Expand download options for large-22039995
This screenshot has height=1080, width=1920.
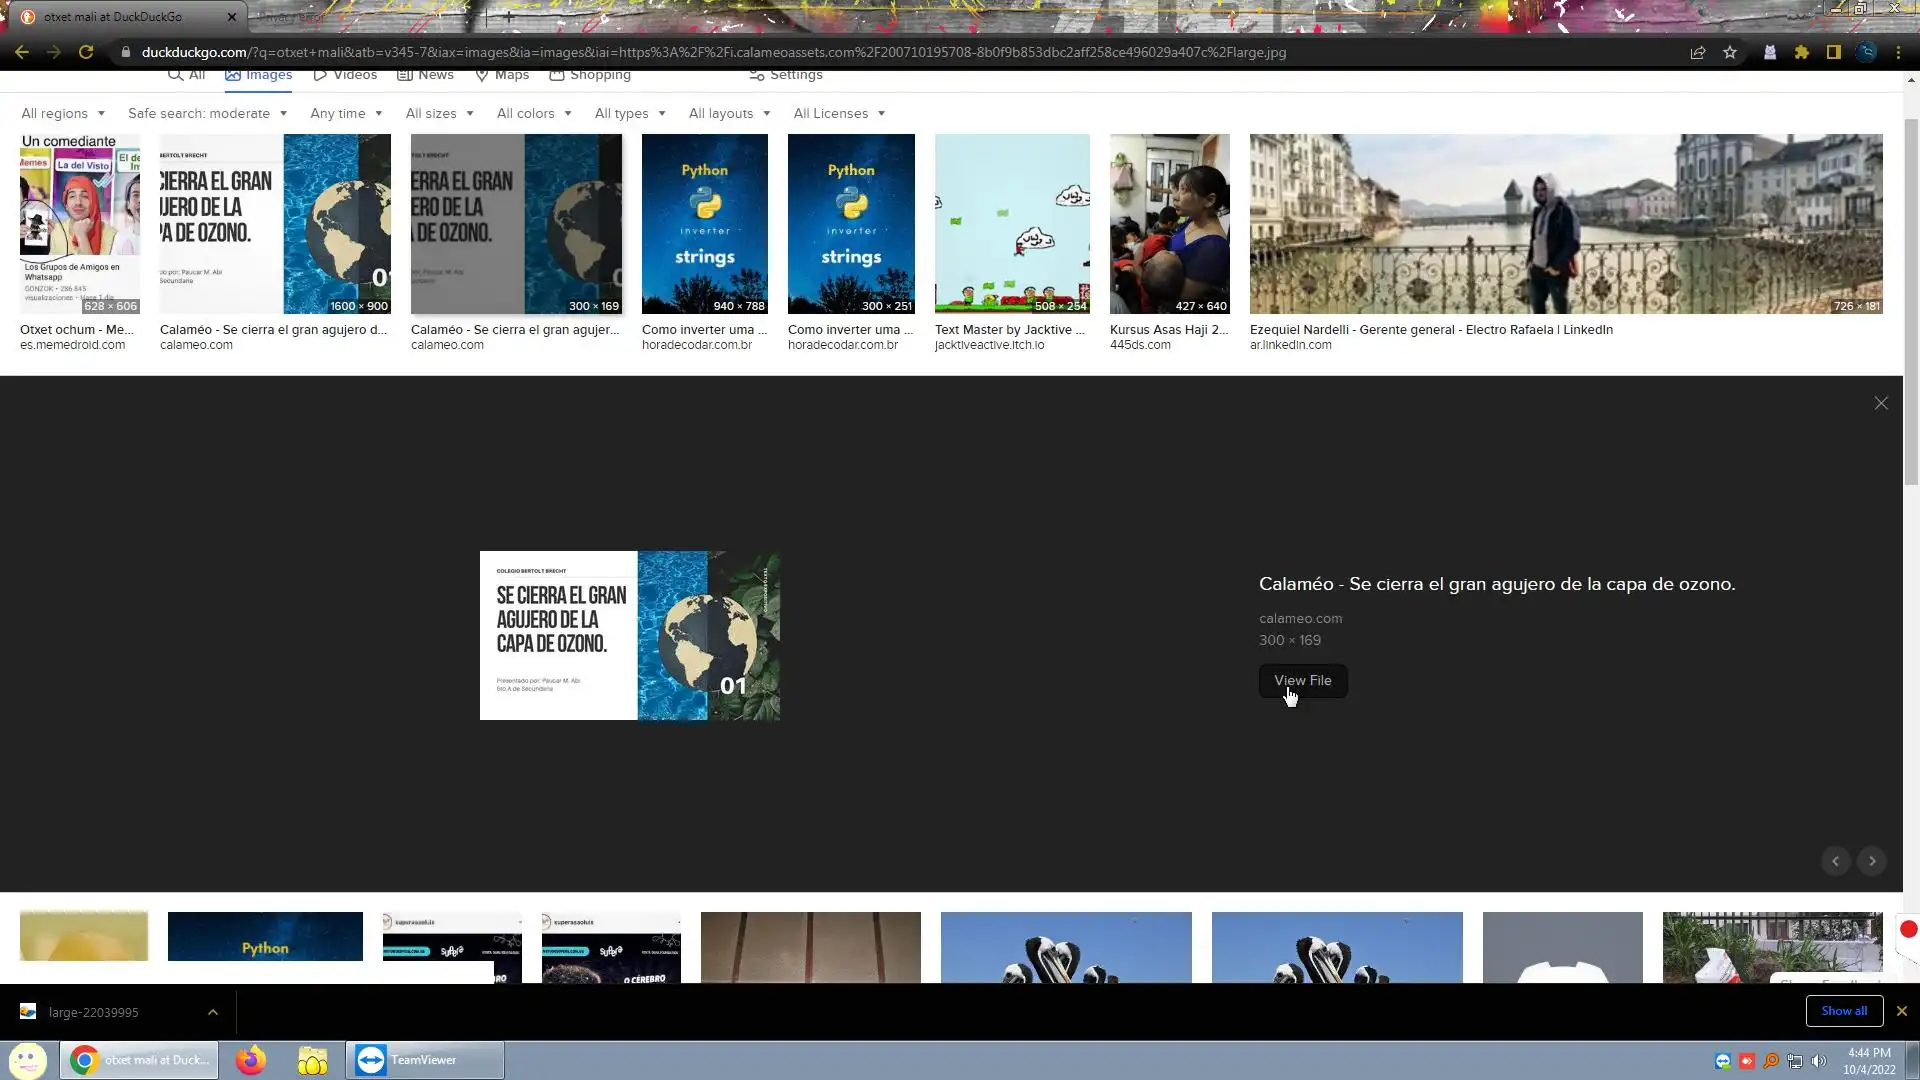tap(212, 1012)
